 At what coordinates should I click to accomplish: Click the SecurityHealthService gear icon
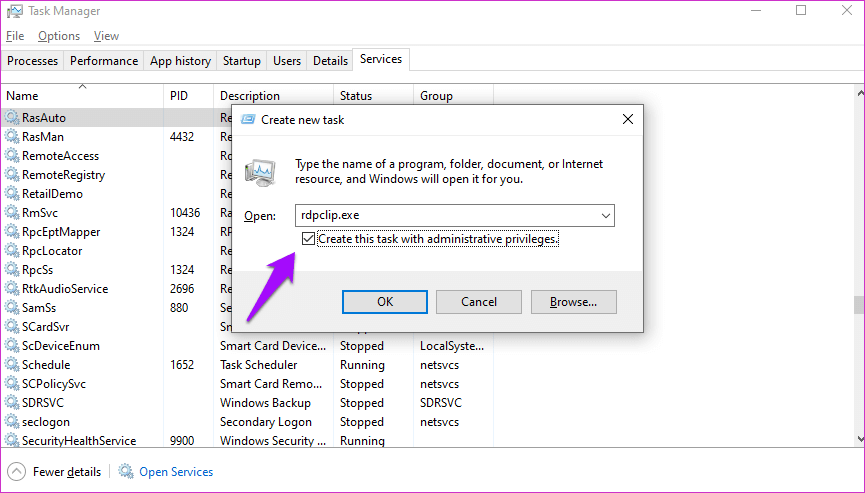(12, 441)
